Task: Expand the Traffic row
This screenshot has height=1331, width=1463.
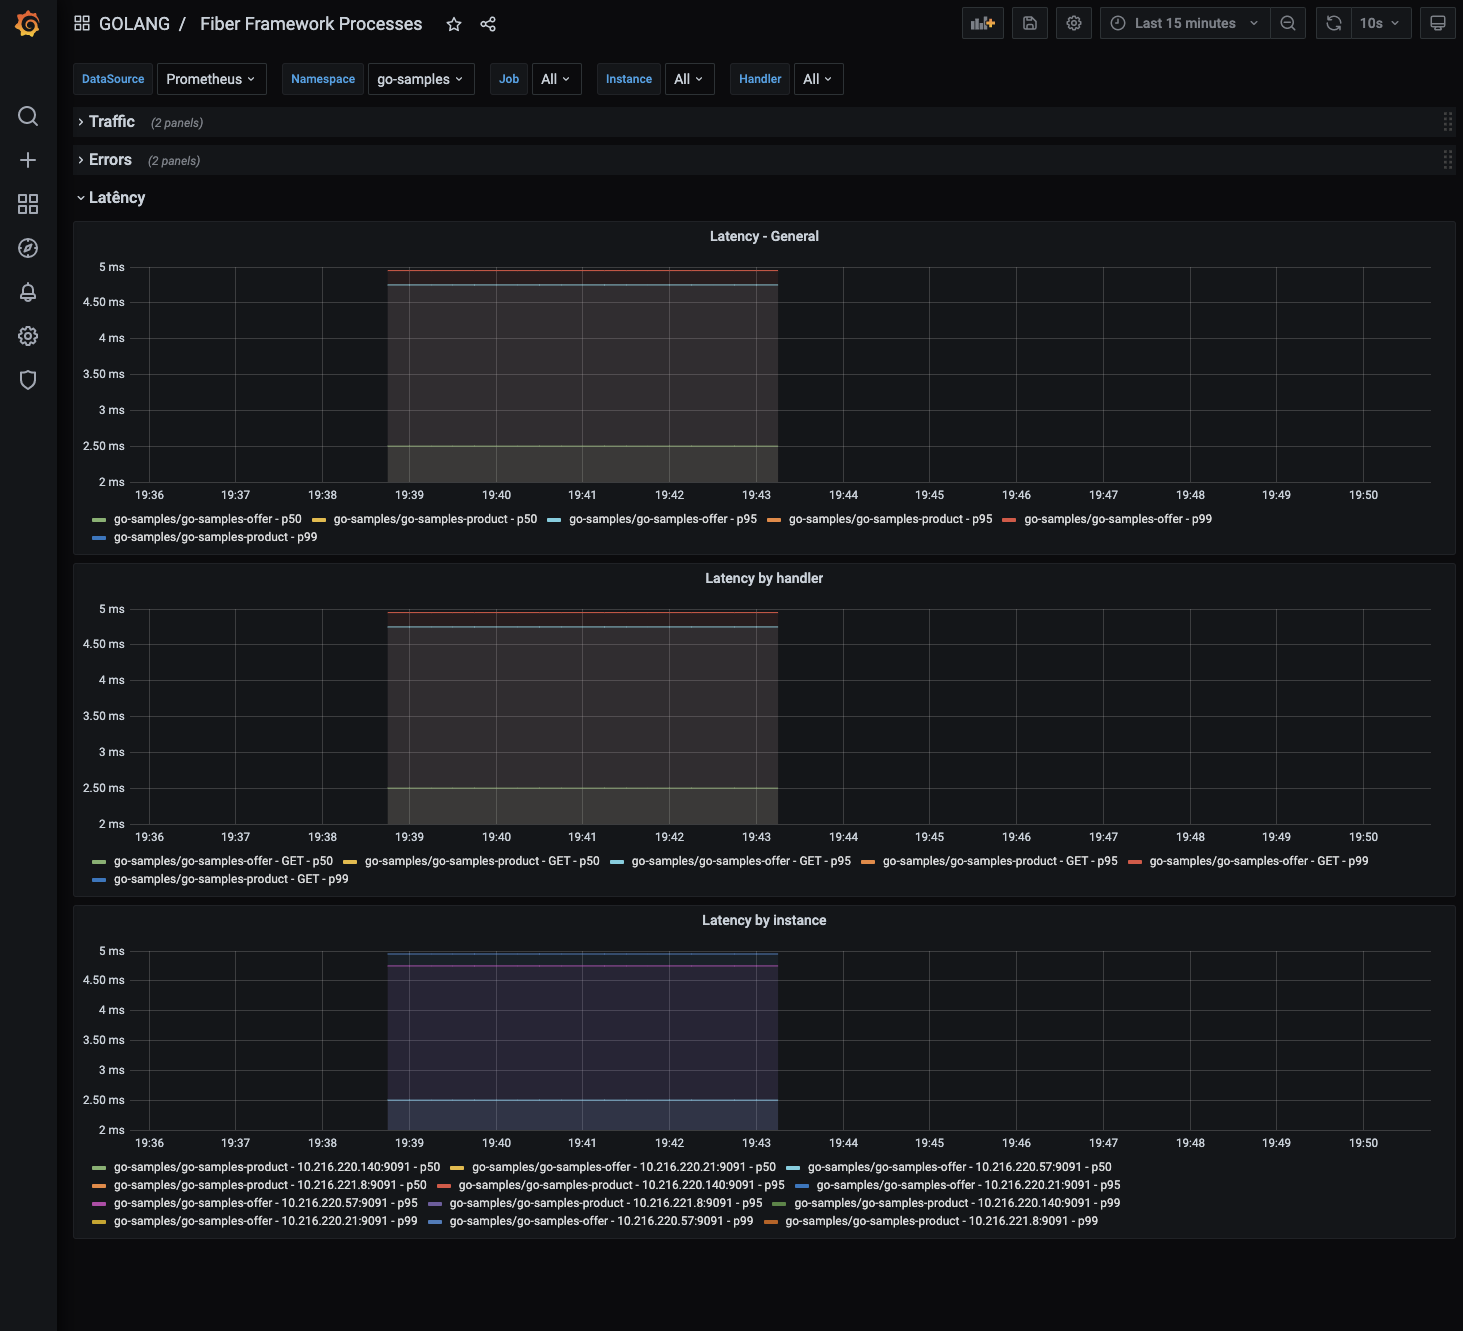Action: [x=111, y=122]
